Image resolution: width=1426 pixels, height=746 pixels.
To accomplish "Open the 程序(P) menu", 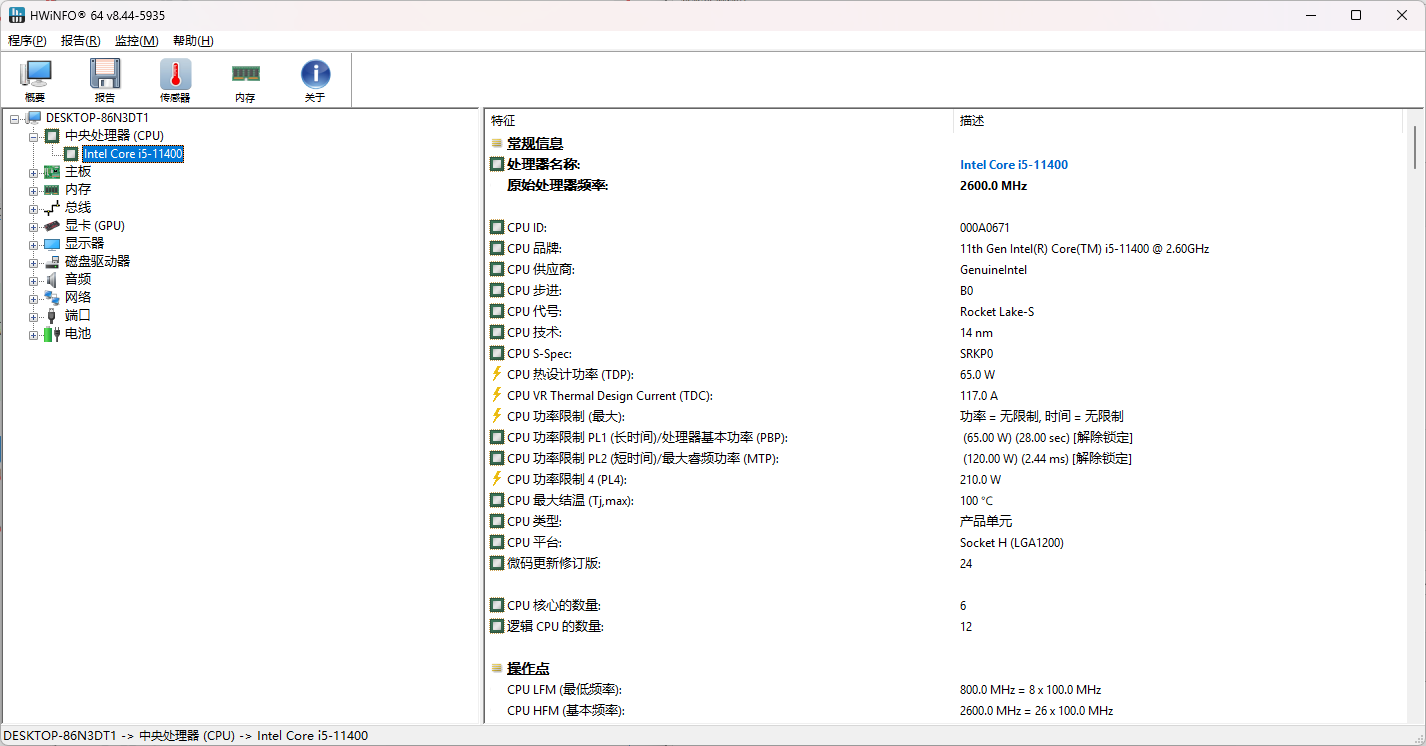I will coord(27,41).
